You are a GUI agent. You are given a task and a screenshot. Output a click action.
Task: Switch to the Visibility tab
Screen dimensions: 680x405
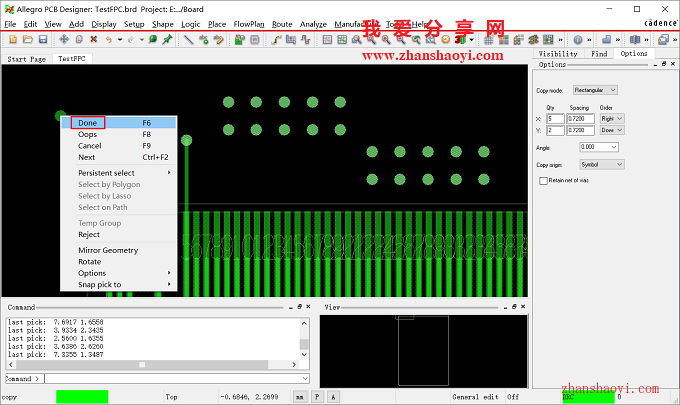coord(558,54)
